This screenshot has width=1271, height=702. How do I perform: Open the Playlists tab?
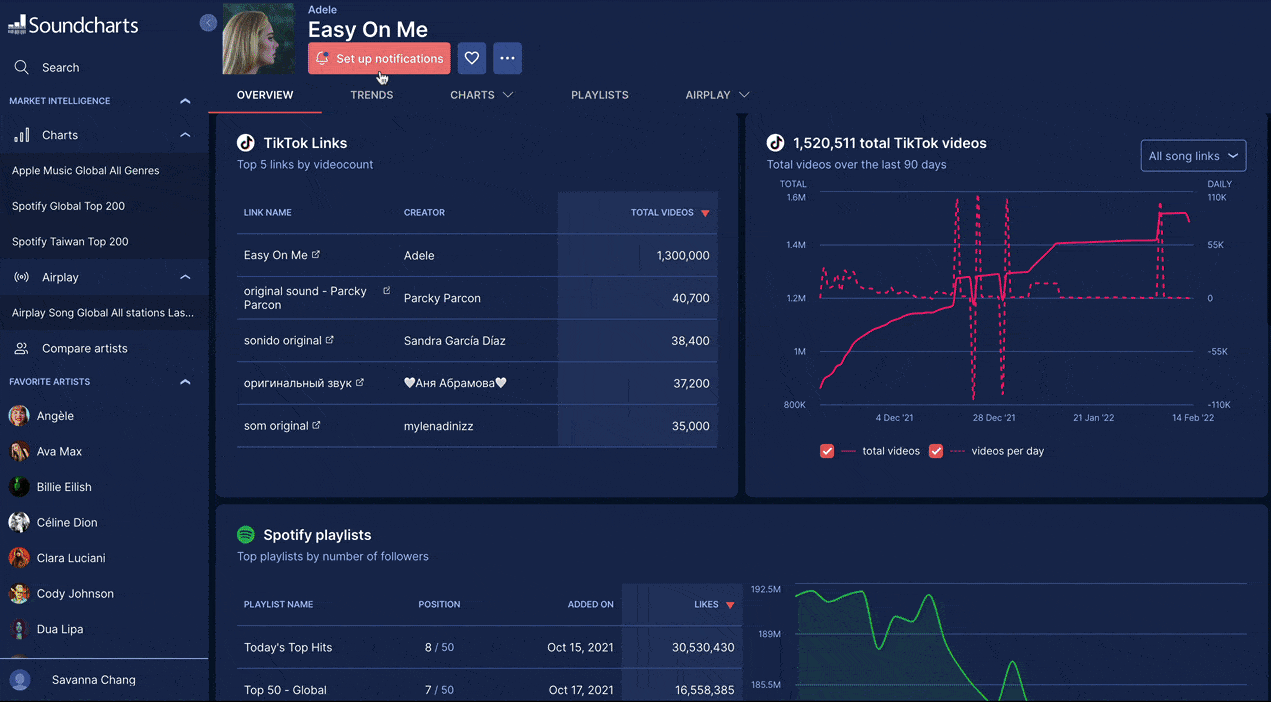click(599, 95)
